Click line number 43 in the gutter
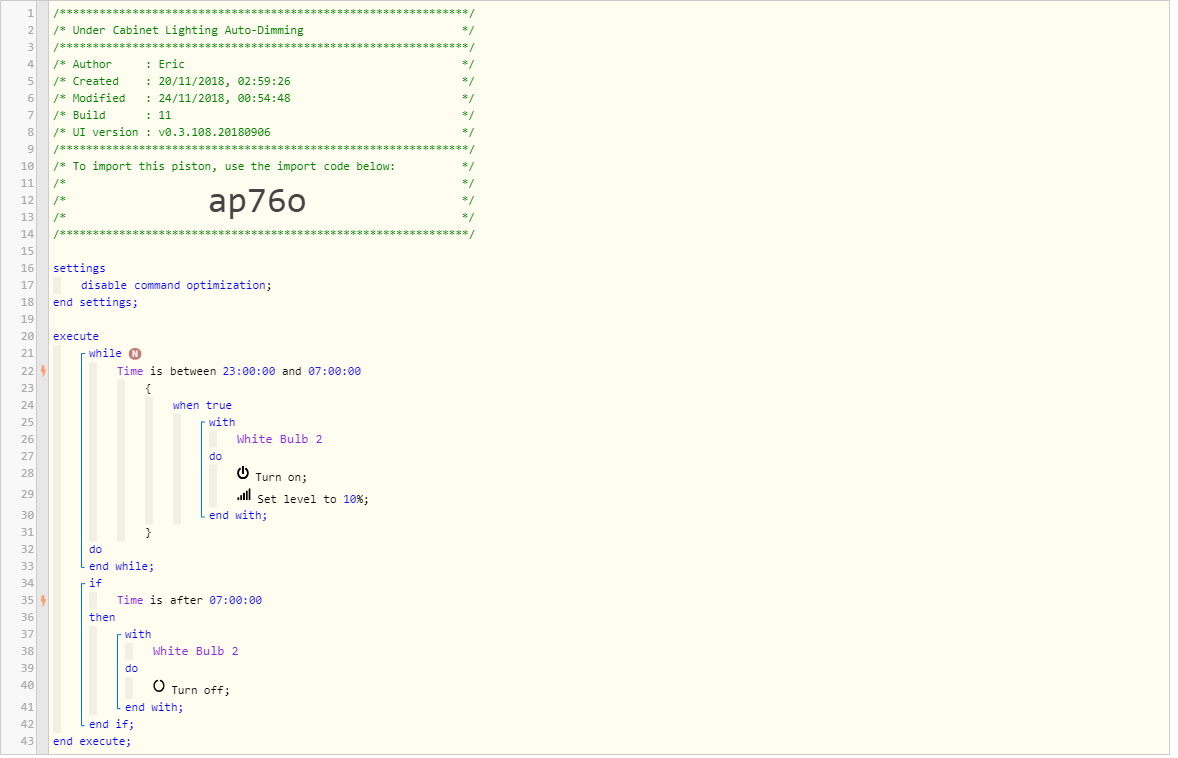This screenshot has height=758, width=1178. pos(27,741)
